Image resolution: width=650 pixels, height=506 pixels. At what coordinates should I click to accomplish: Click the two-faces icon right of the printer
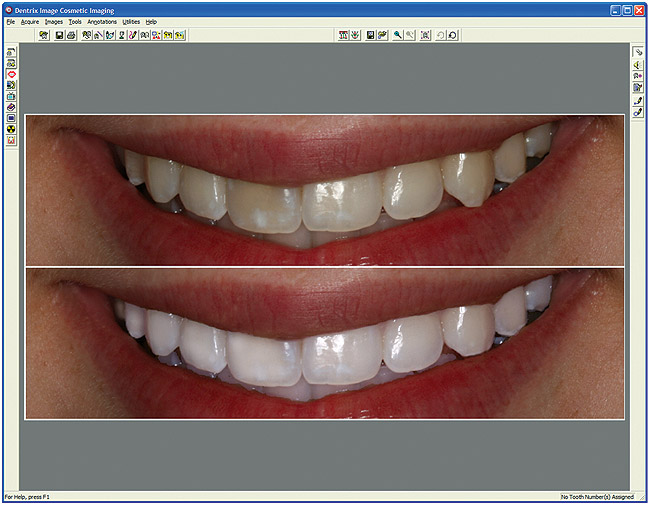coord(87,35)
